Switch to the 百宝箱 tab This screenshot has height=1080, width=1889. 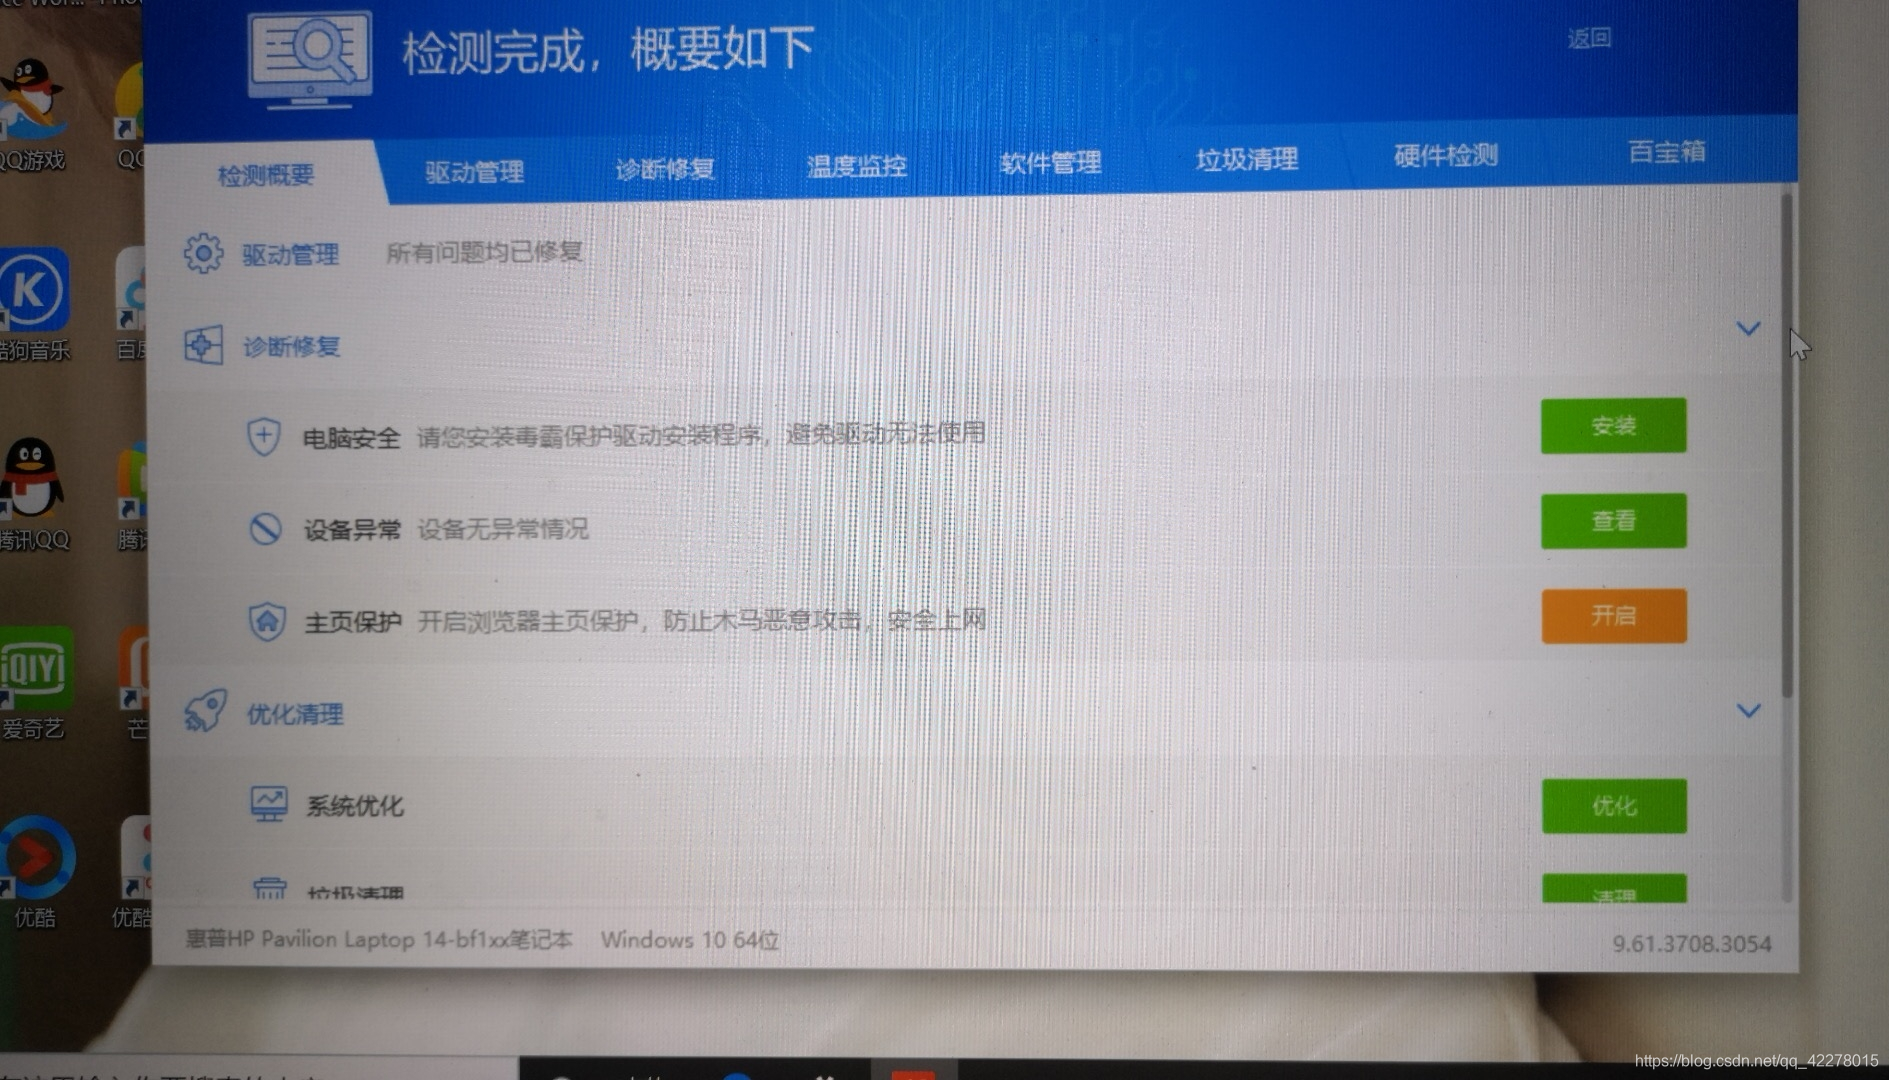coord(1666,152)
